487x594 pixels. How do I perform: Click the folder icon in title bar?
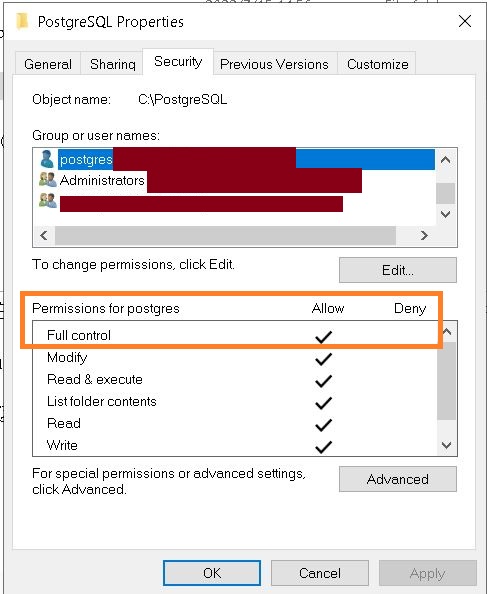click(22, 21)
